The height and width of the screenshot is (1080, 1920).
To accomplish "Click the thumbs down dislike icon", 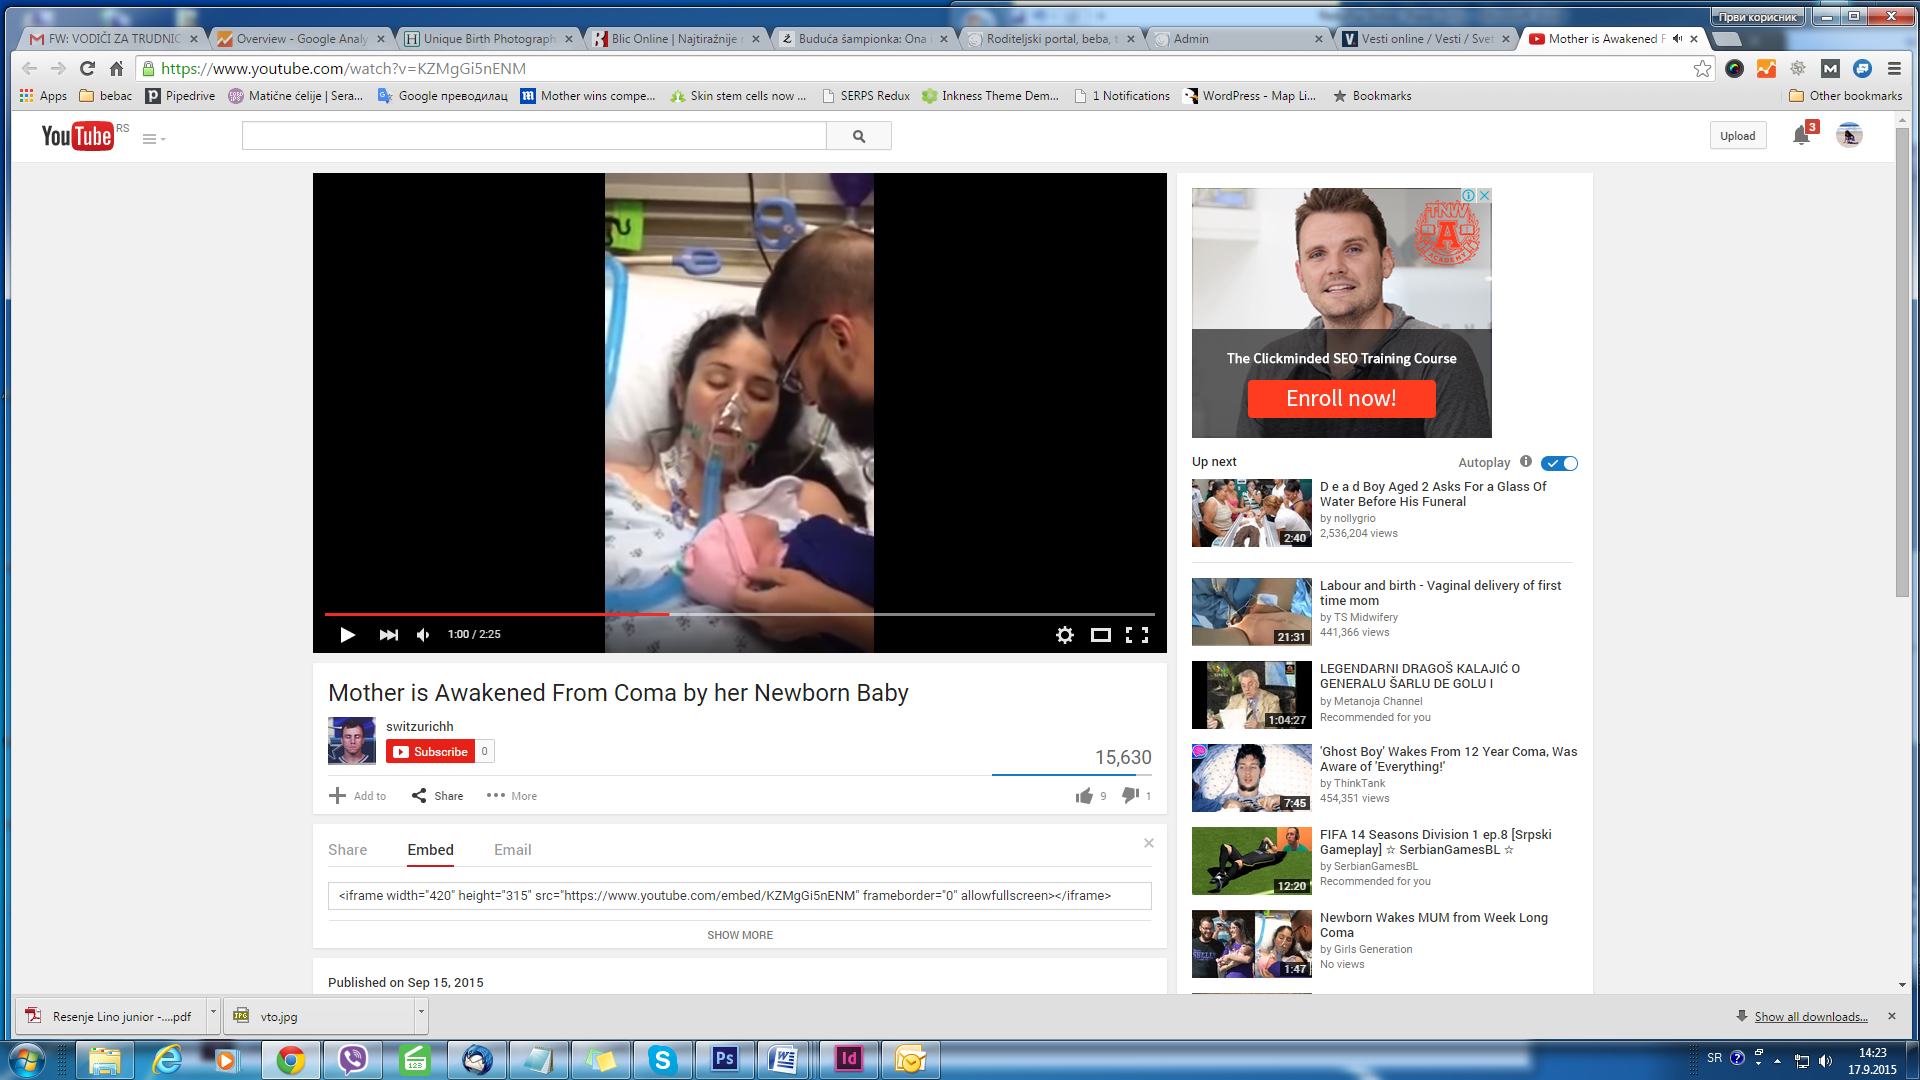I will (x=1130, y=795).
